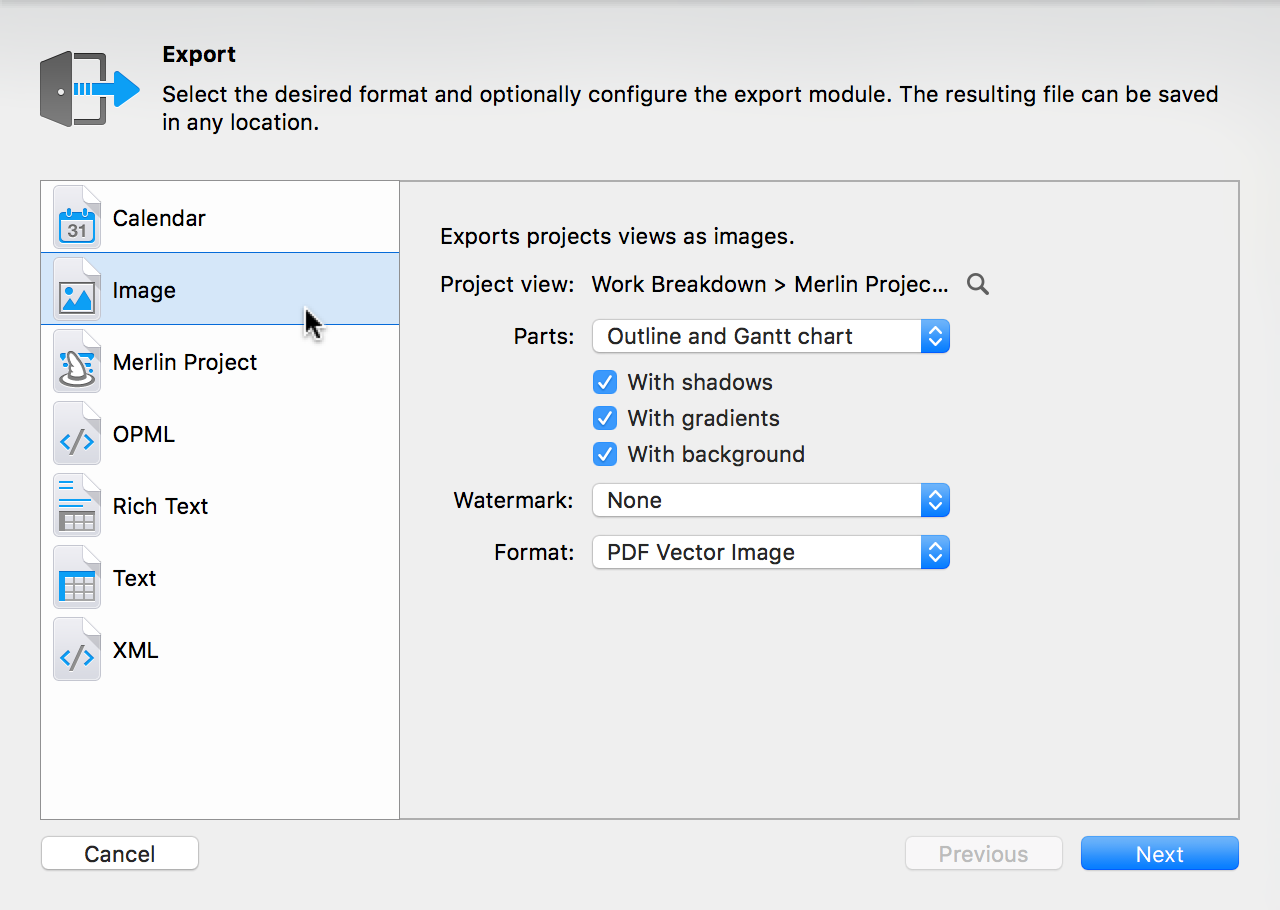
Task: Click the Merlin Project file icon
Action: pos(77,362)
